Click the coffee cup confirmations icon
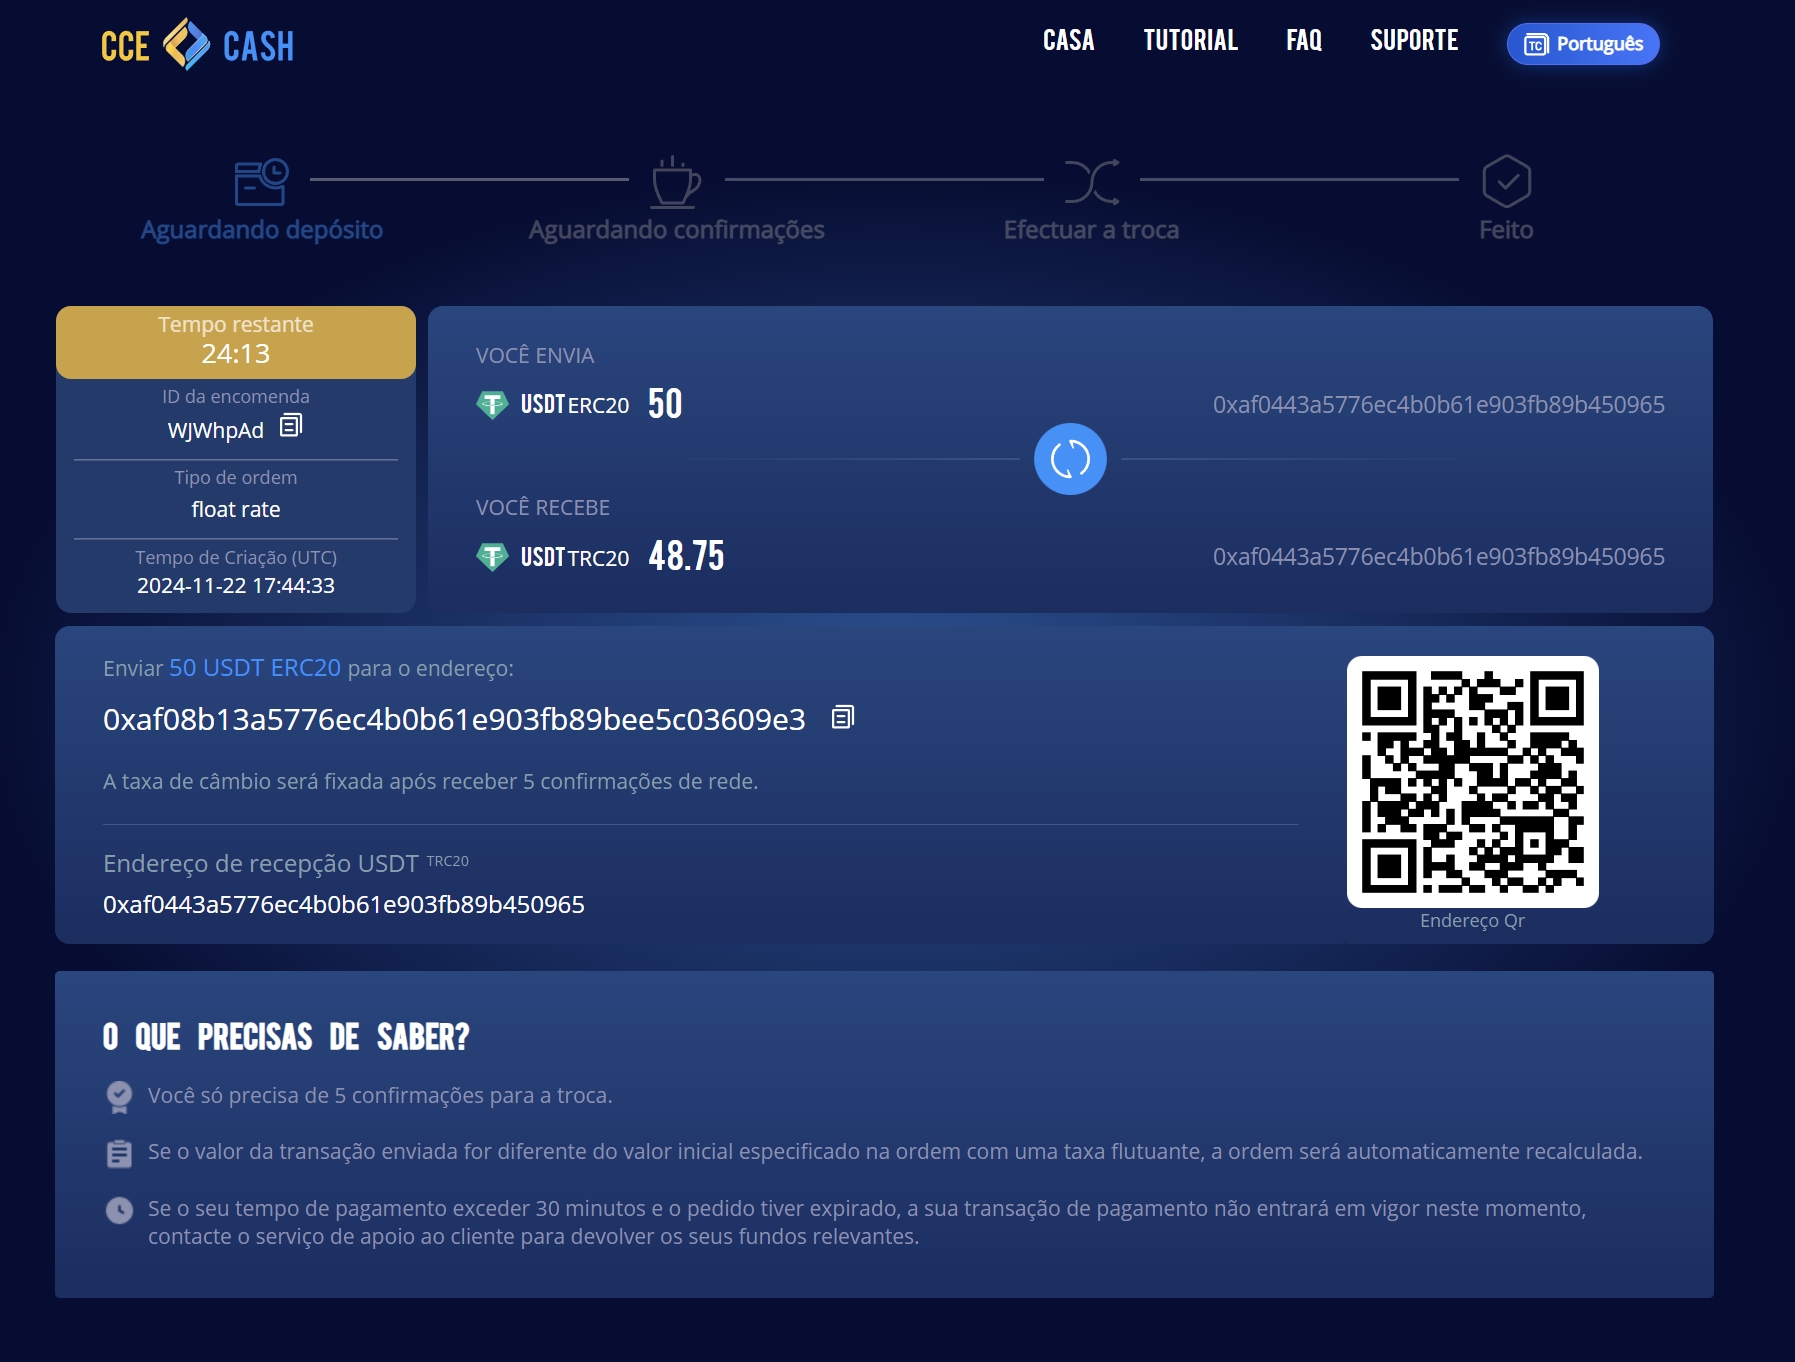Screen dimensions: 1795x1362 [x=676, y=182]
